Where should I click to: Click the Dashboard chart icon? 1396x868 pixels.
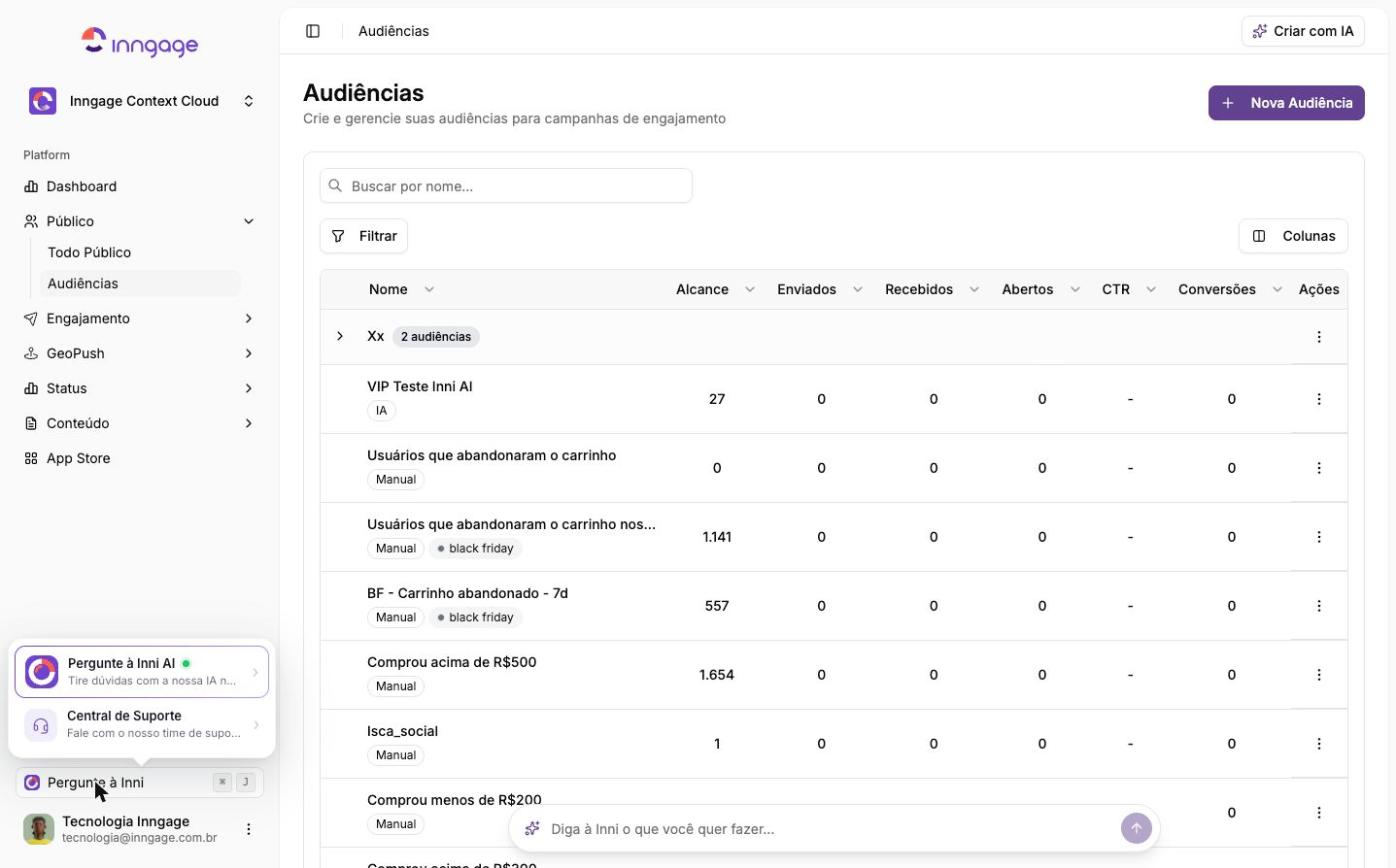[x=31, y=186]
